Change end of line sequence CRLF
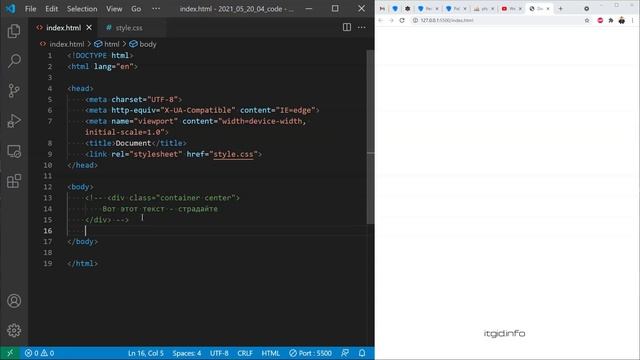This screenshot has width=640, height=360. 245,353
